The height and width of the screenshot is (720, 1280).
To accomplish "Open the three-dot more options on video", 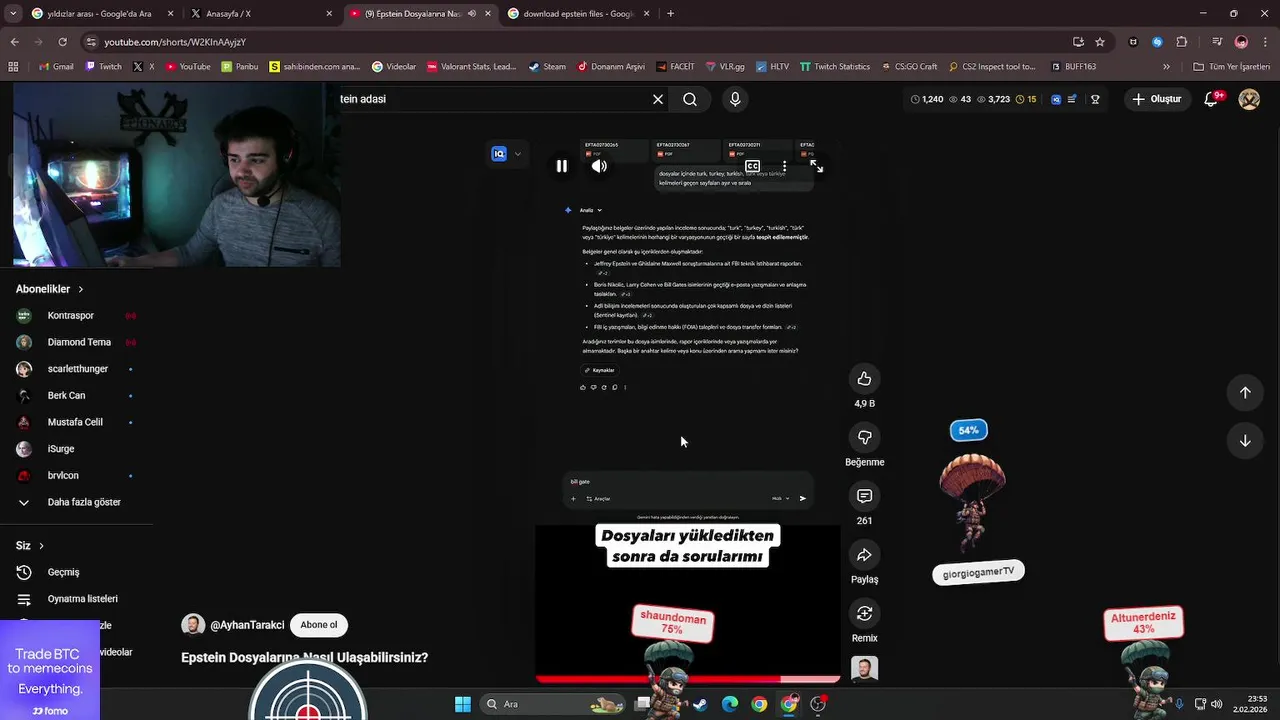I will point(784,166).
